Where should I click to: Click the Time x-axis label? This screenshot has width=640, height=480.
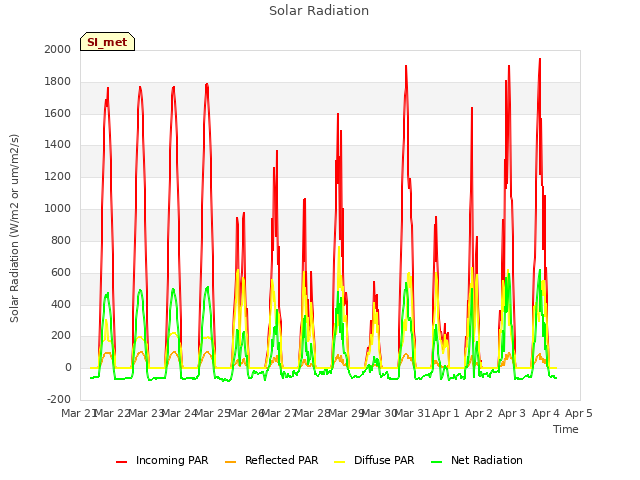(566, 429)
